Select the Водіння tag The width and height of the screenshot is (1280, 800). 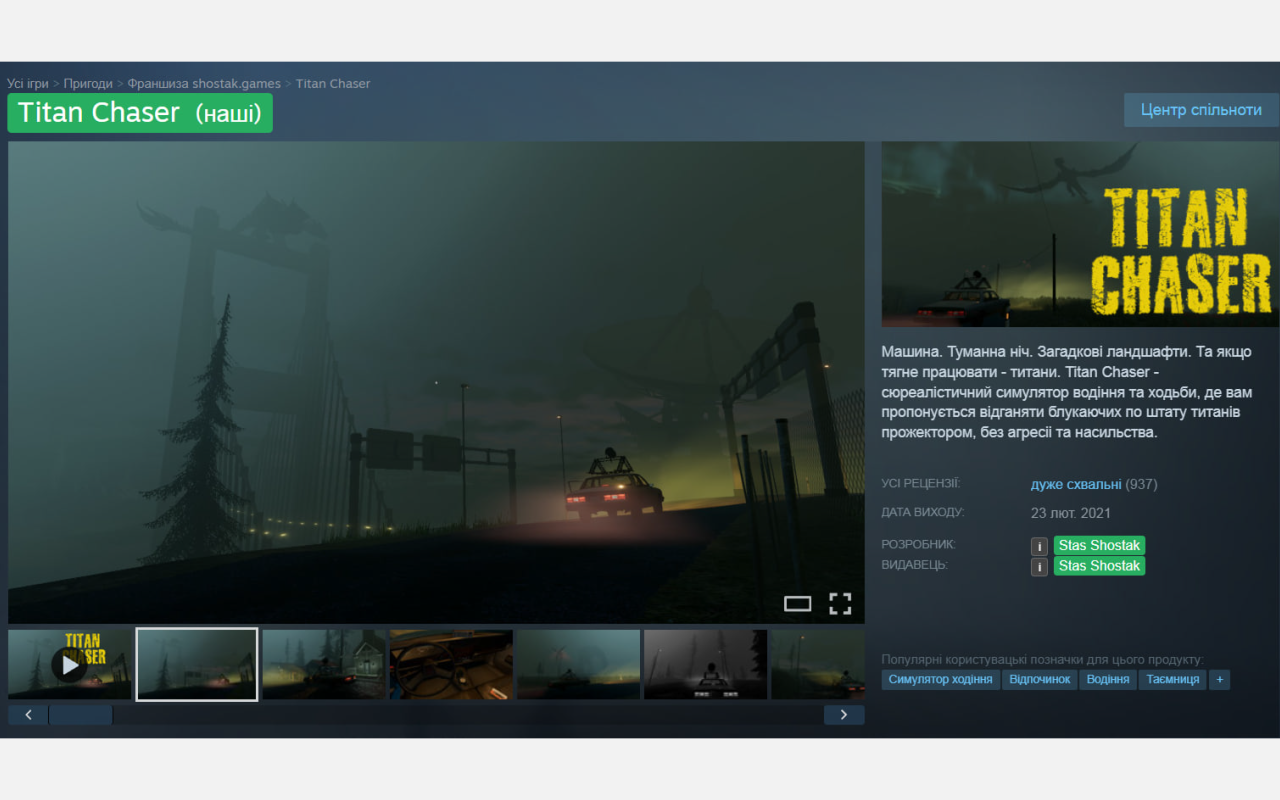1108,680
